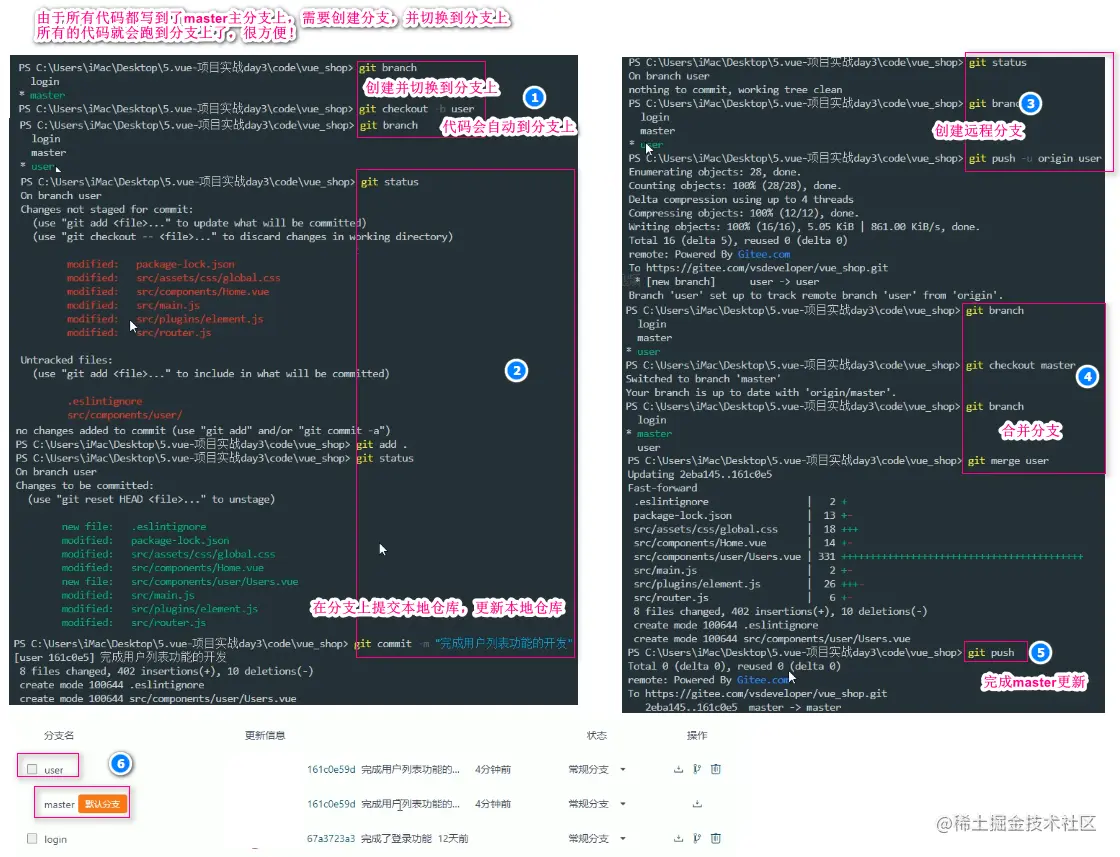Viewport: 1120px width, 857px height.
Task: Click the 'Untracked files:' line
Action: coord(66,360)
